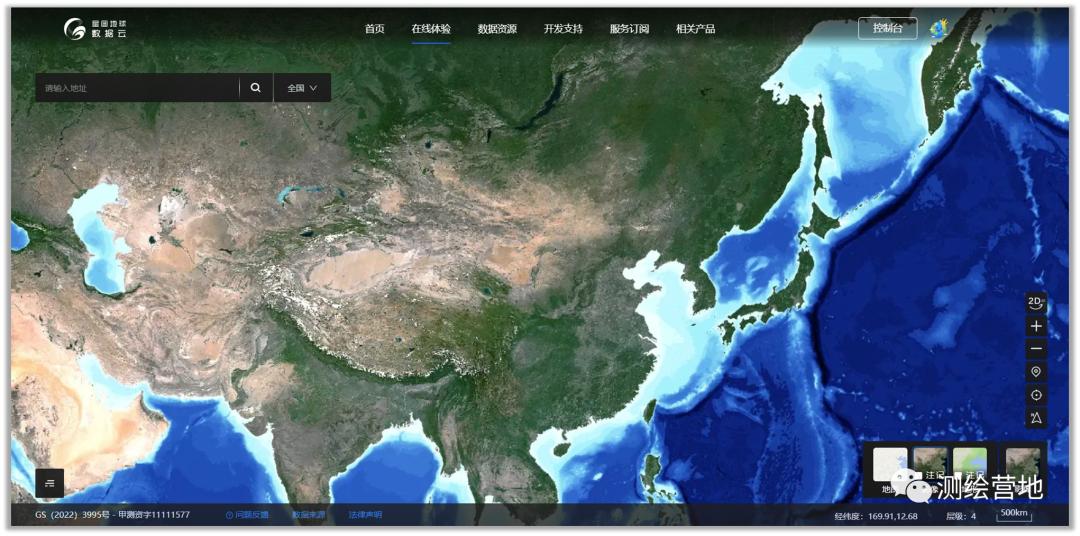Open the 相关产品 menu item
The width and height of the screenshot is (1080, 536).
(x=695, y=29)
